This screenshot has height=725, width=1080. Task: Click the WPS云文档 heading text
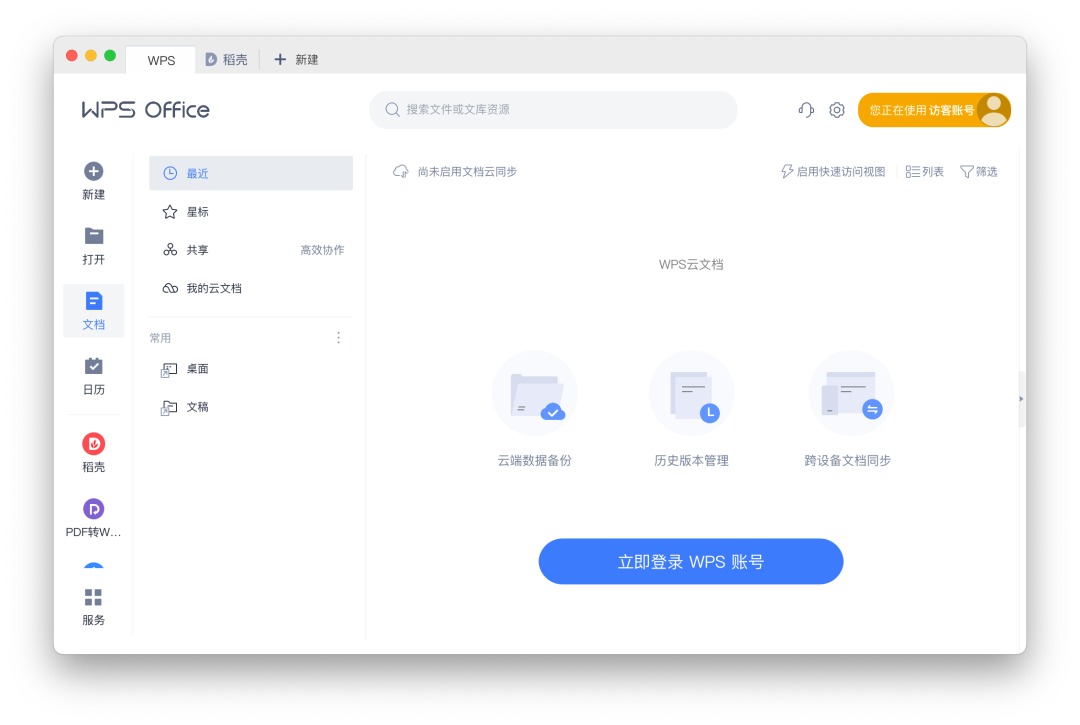[x=691, y=264]
